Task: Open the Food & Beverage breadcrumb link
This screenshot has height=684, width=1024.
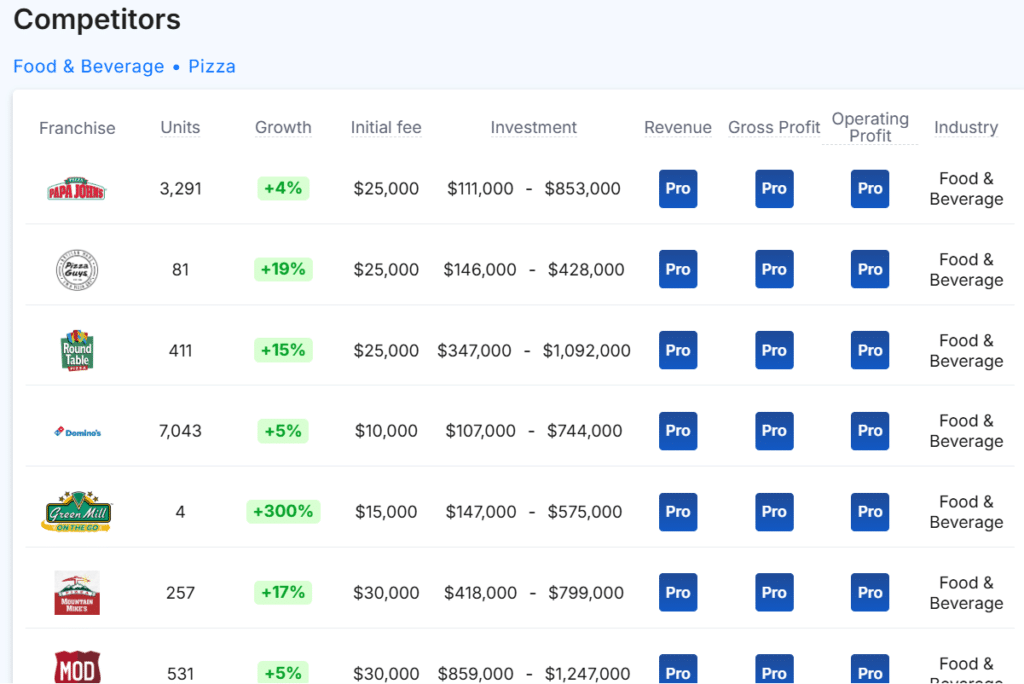Action: click(x=89, y=67)
